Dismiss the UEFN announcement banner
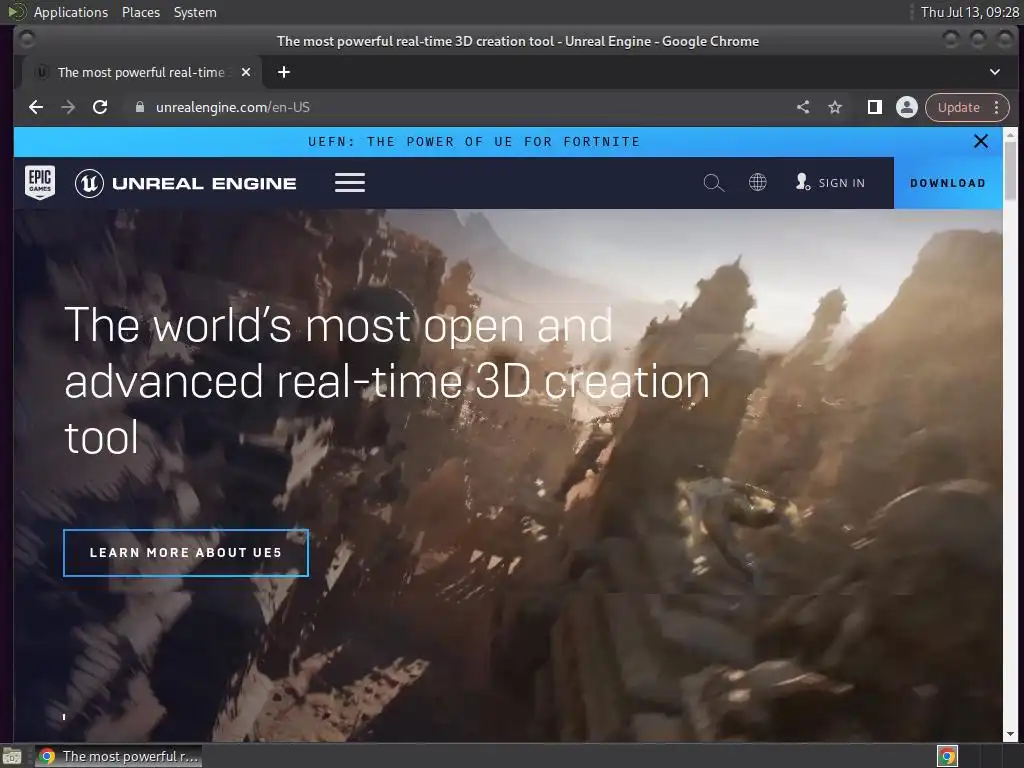 click(x=980, y=141)
